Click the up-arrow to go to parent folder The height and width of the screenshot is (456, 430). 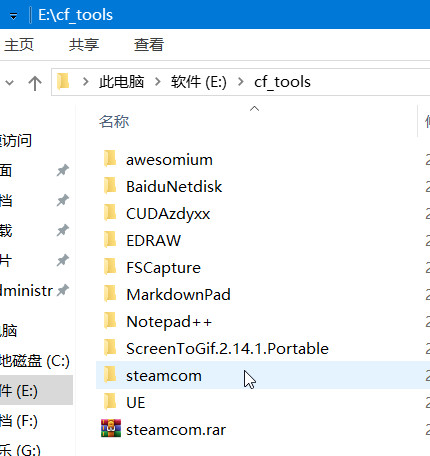click(35, 83)
